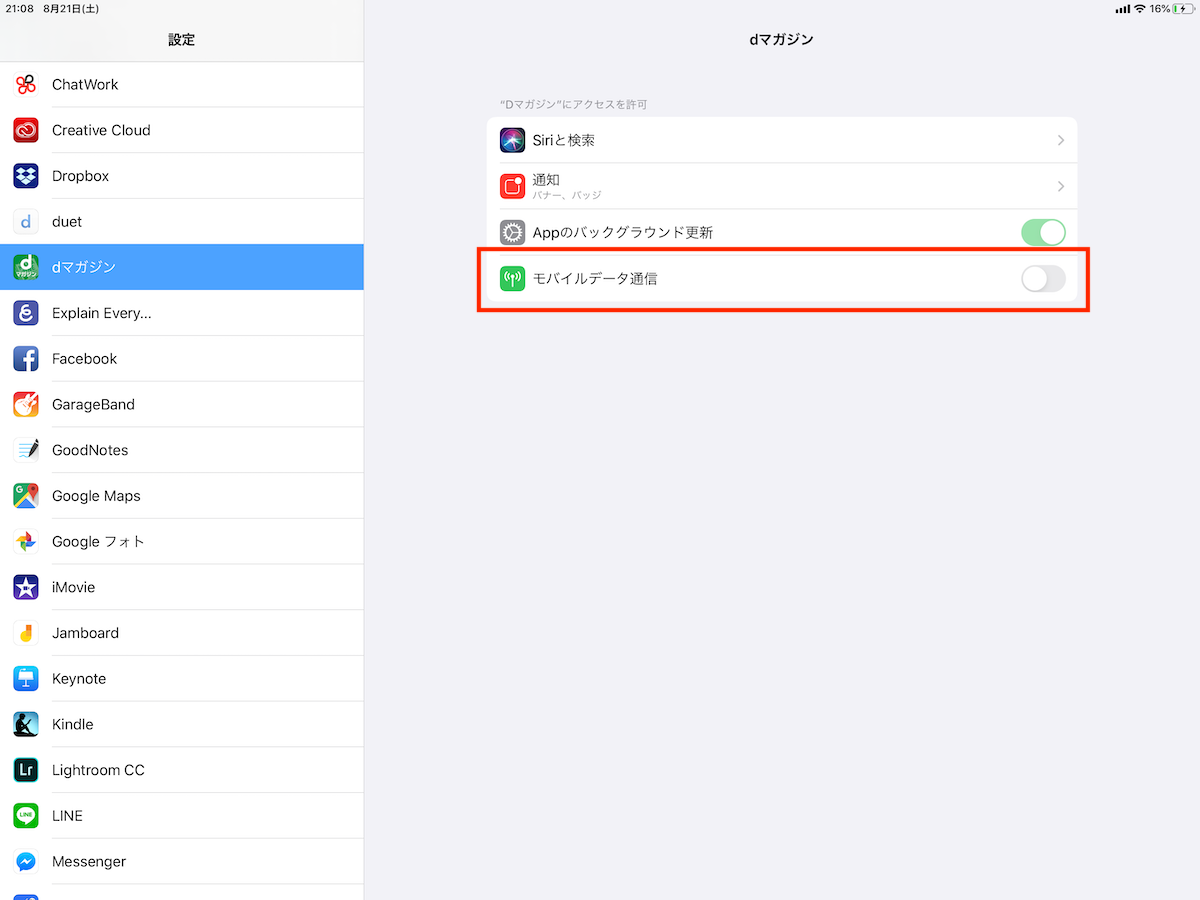
Task: Open Siriと検索 via its chevron
Action: click(x=1061, y=140)
